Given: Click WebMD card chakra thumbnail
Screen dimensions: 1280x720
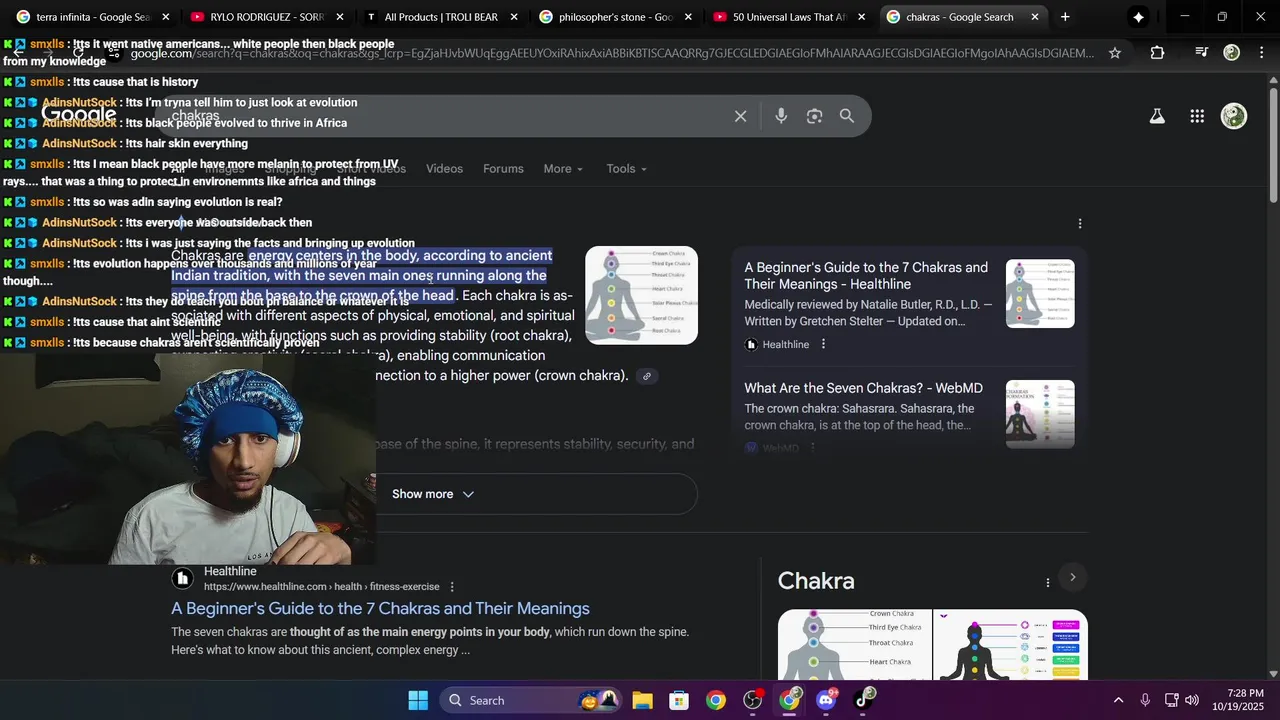Looking at the screenshot, I should pos(1040,414).
